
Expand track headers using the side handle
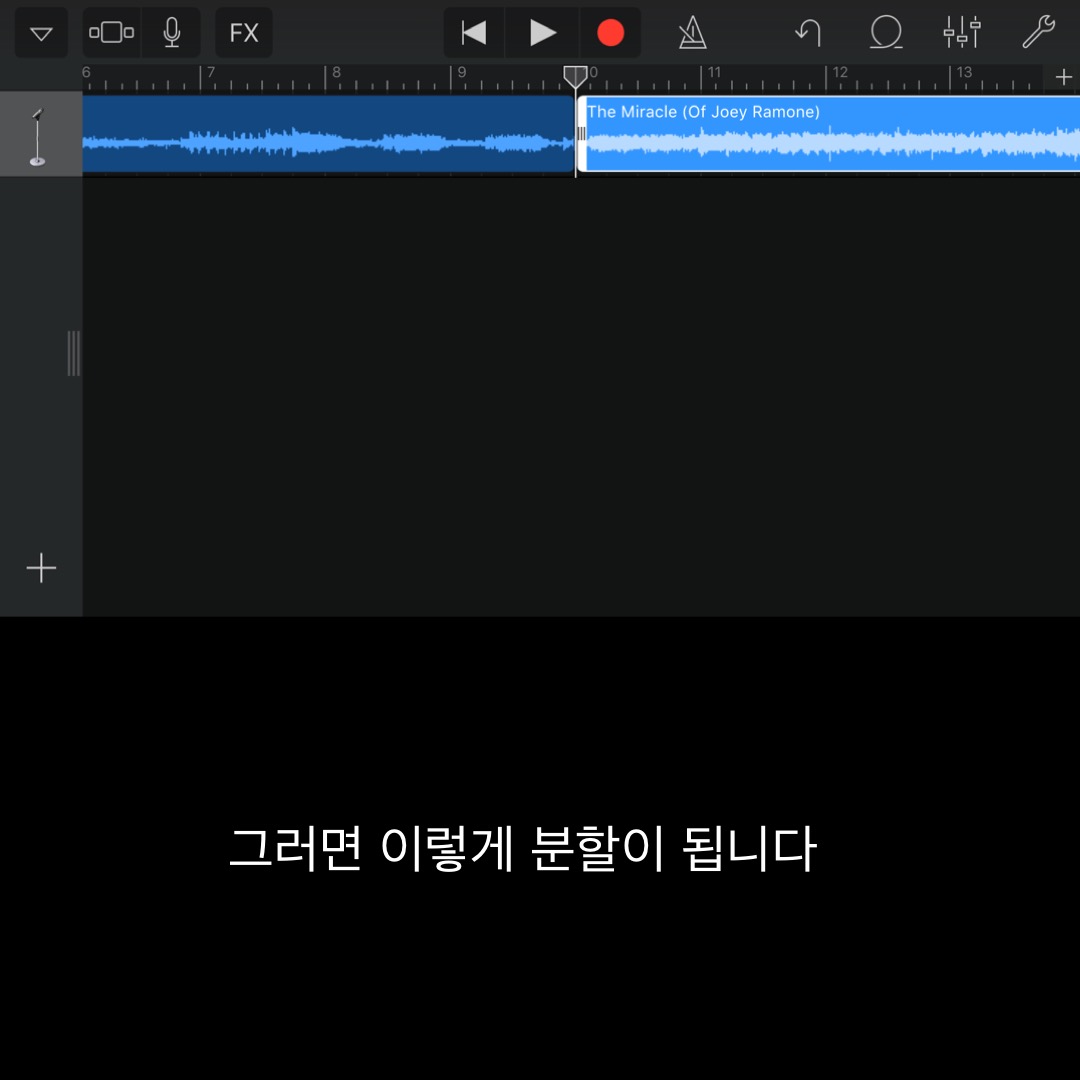(74, 353)
